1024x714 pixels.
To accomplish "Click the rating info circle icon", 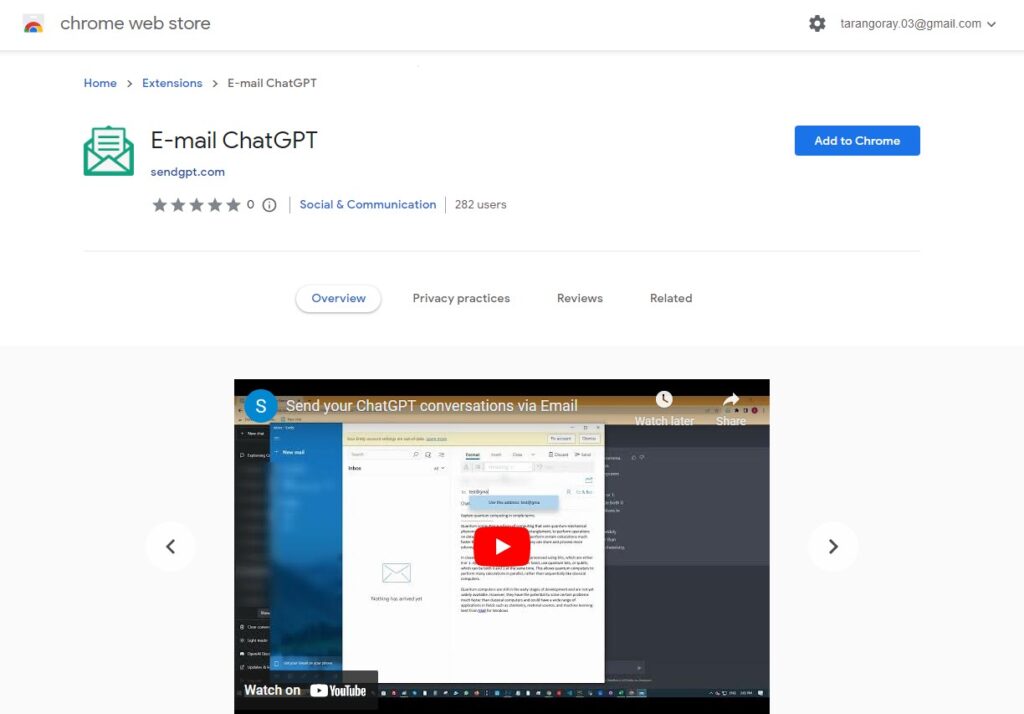I will click(x=268, y=204).
